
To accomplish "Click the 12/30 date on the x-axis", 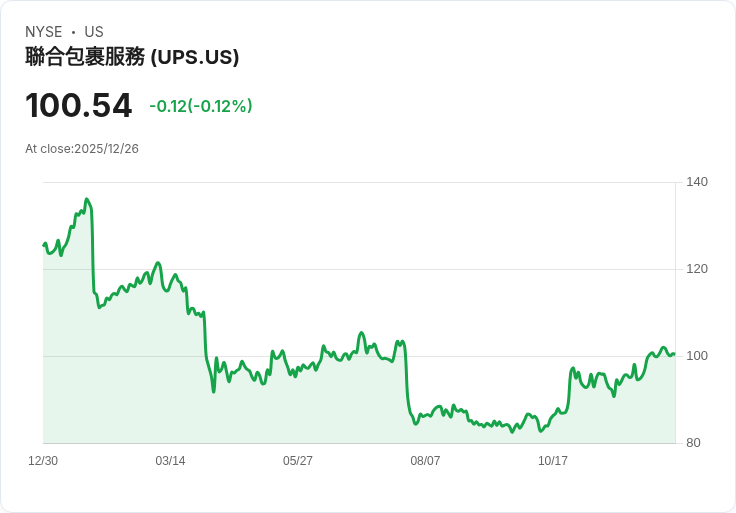I will (43, 461).
